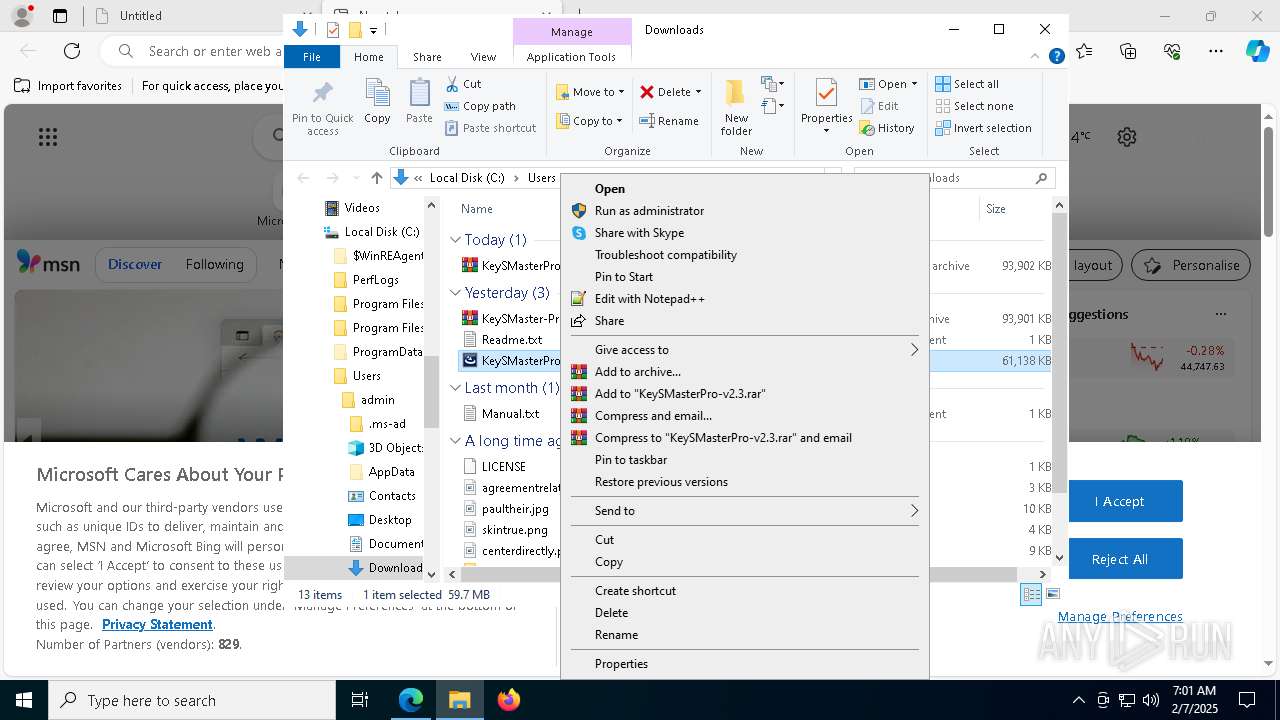Open the Privacy Statement link

(x=157, y=625)
